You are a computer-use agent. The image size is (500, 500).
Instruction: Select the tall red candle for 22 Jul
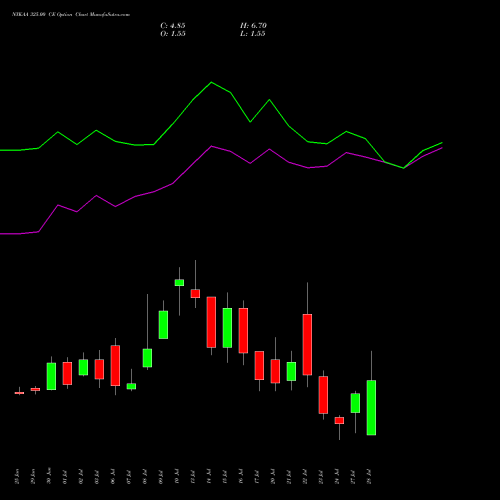307,344
